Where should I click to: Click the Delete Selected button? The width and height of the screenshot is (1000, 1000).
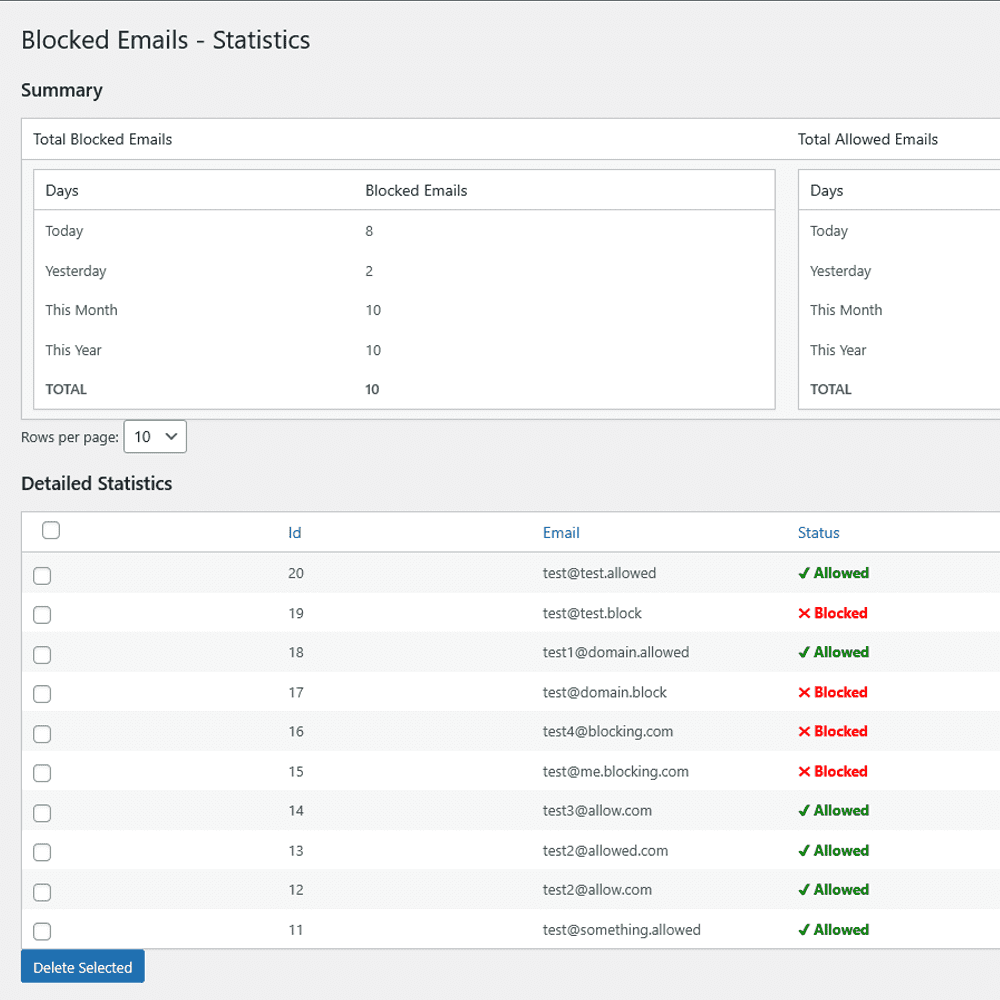[83, 967]
